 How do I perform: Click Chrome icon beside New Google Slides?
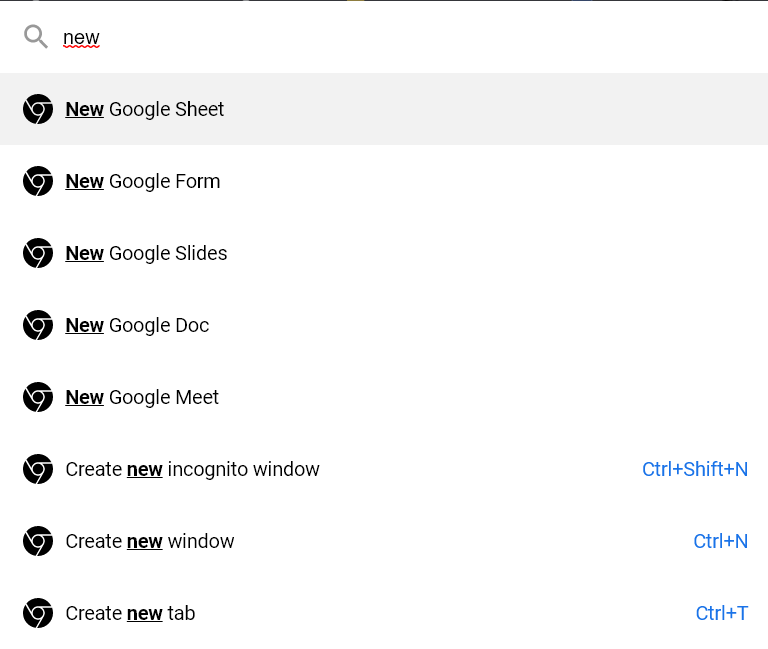[x=38, y=253]
